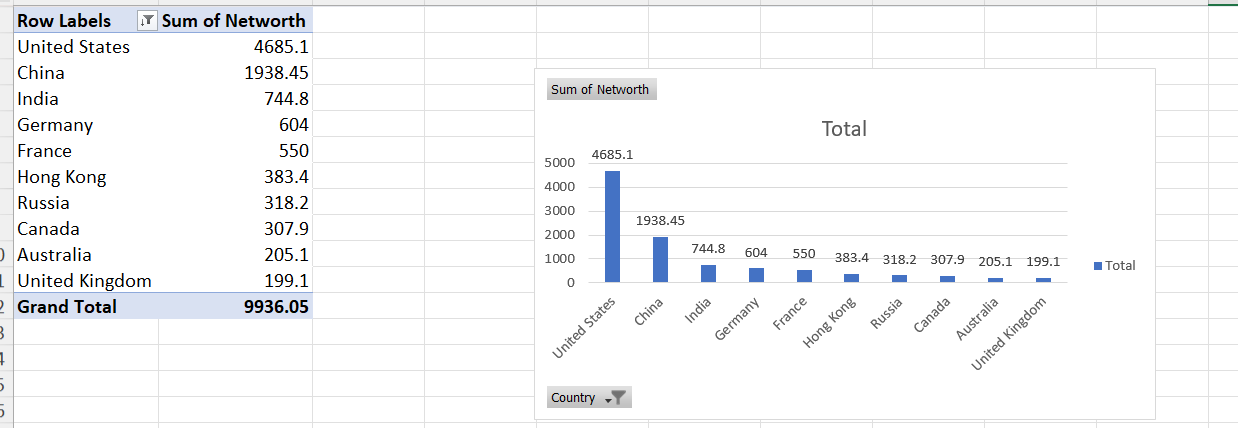Image resolution: width=1238 pixels, height=428 pixels.
Task: Select the India bar in chart
Action: pos(708,273)
